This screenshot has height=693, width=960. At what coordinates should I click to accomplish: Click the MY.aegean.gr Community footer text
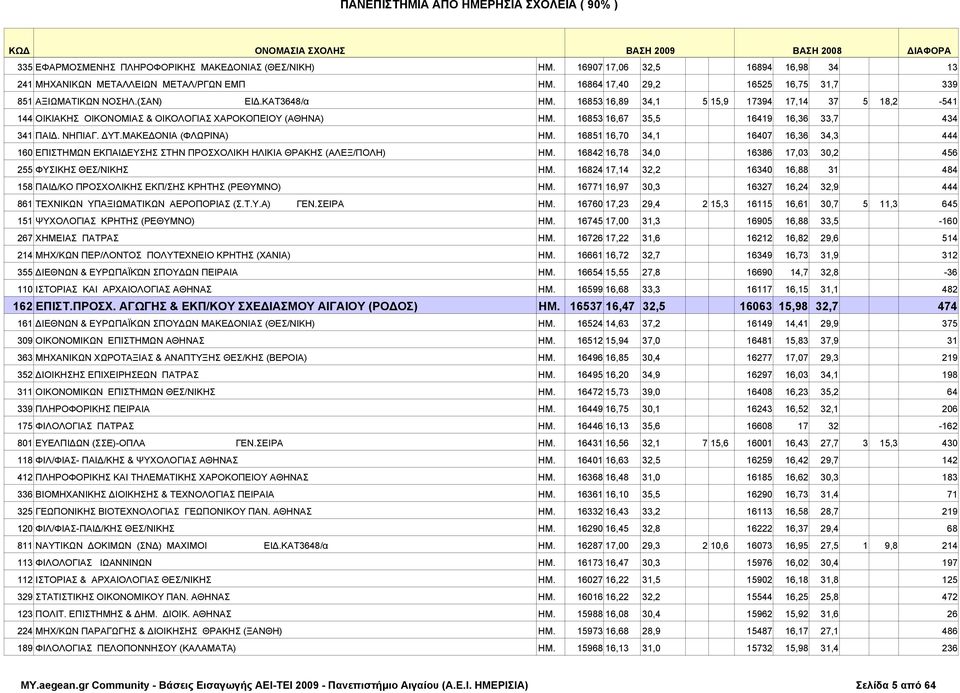coord(274,686)
